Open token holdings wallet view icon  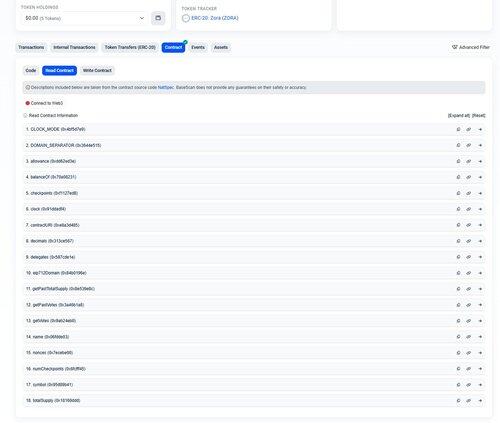[x=158, y=18]
